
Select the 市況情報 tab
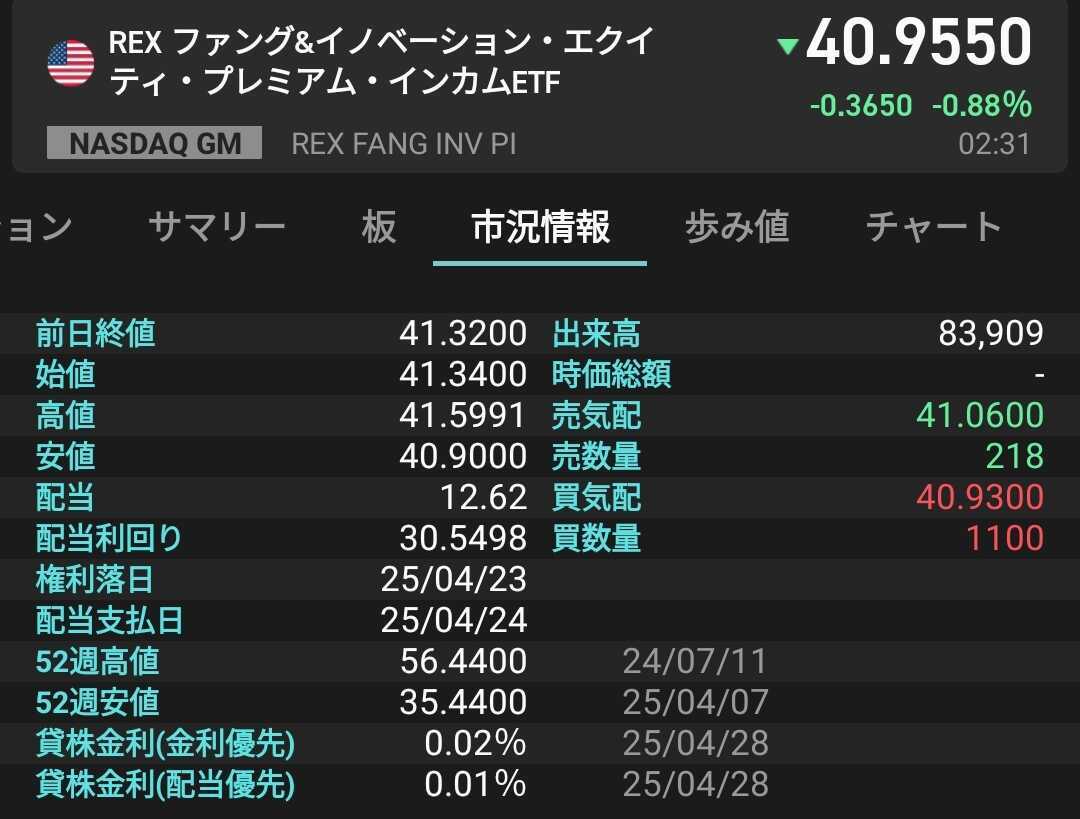pyautogui.click(x=540, y=227)
